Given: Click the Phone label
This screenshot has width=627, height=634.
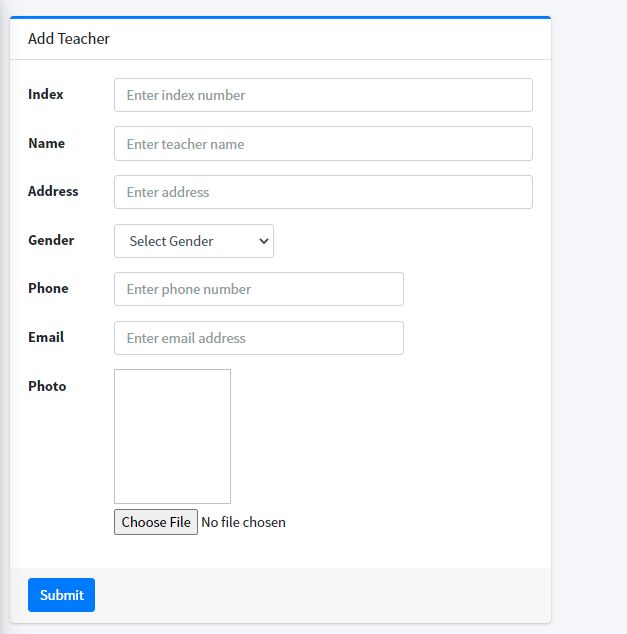Looking at the screenshot, I should click(49, 289).
